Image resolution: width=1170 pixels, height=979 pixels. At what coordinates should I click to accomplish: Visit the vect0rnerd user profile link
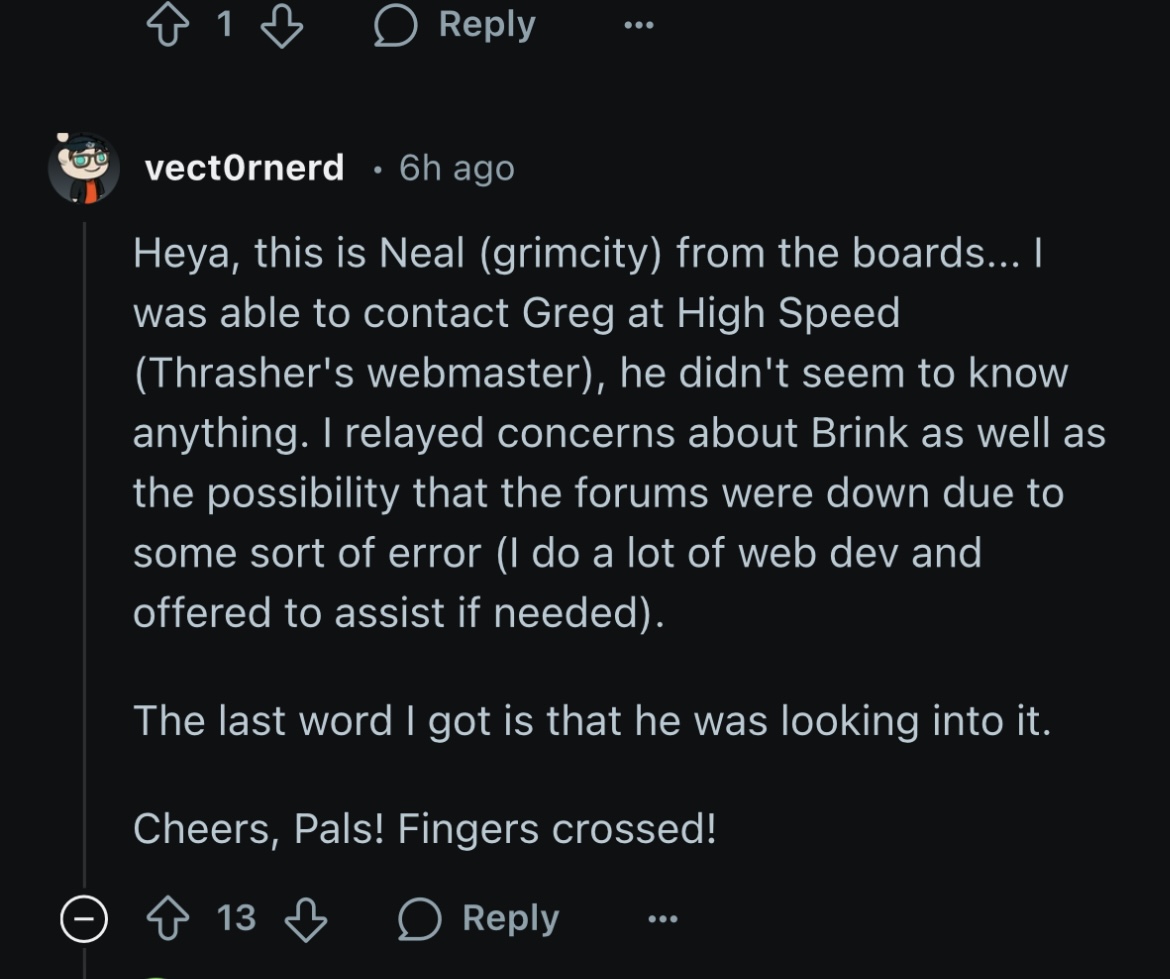point(244,167)
